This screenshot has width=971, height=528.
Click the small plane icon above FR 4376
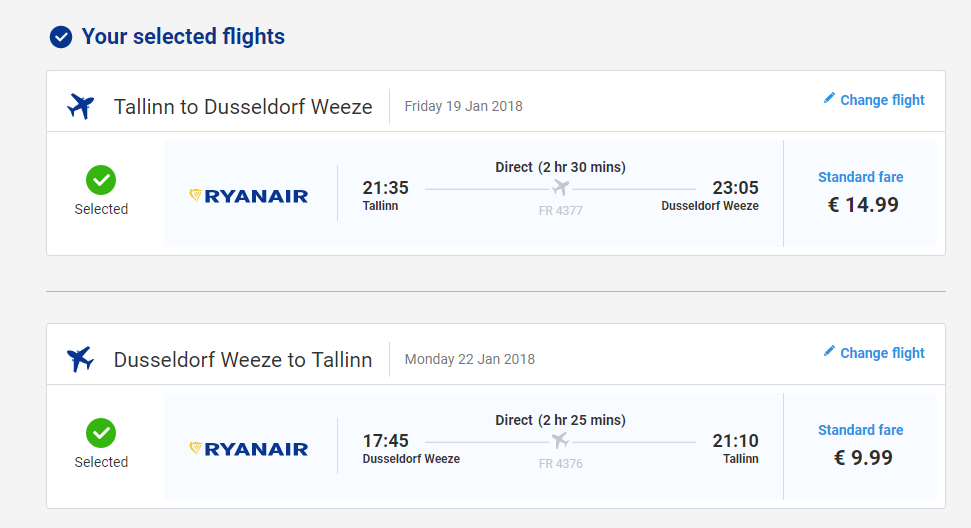pos(560,441)
